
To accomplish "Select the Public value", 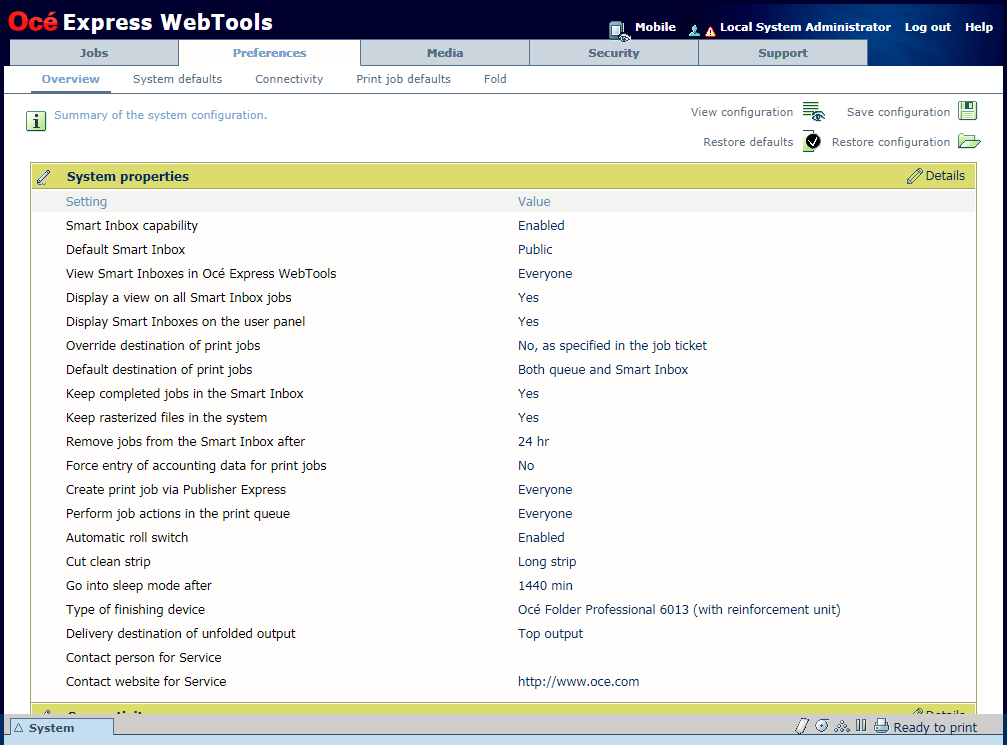I will [x=535, y=249].
